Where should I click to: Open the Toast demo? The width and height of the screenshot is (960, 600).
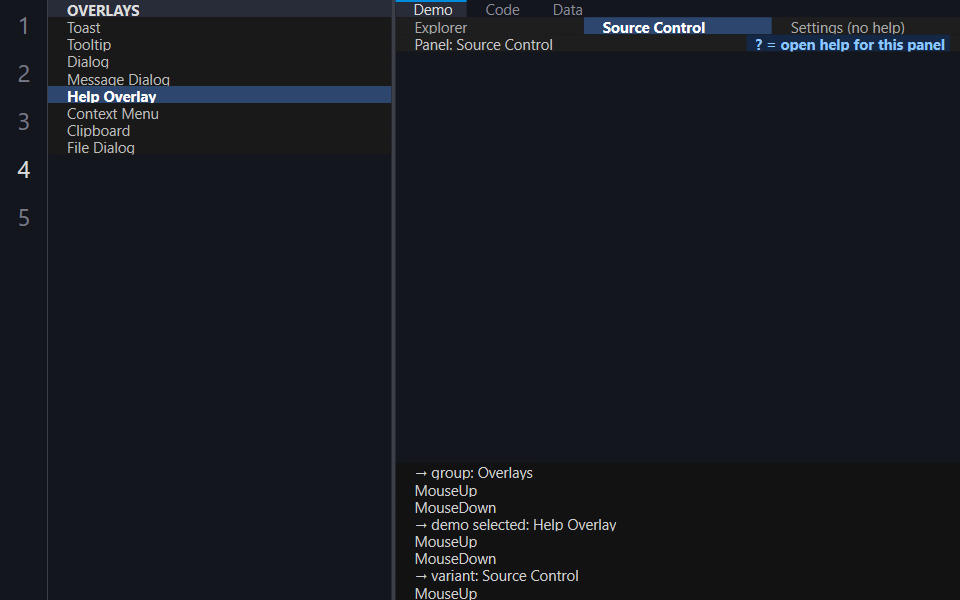point(219,28)
